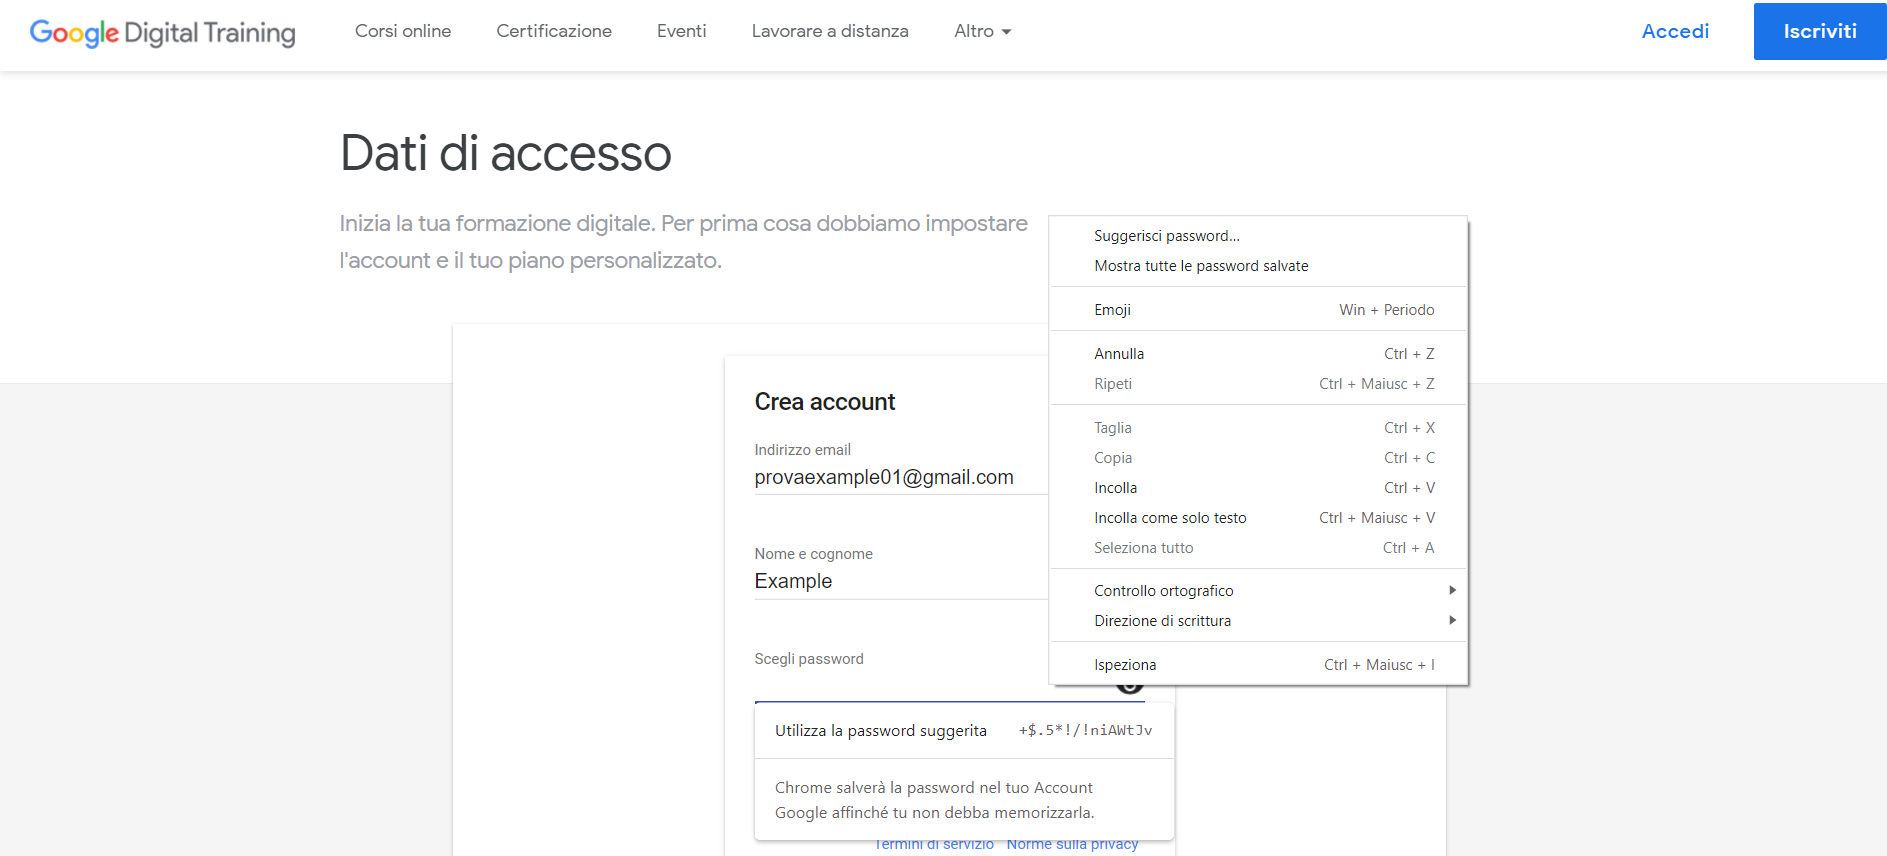Go to Certificazione page
Image resolution: width=1887 pixels, height=856 pixels.
554,31
